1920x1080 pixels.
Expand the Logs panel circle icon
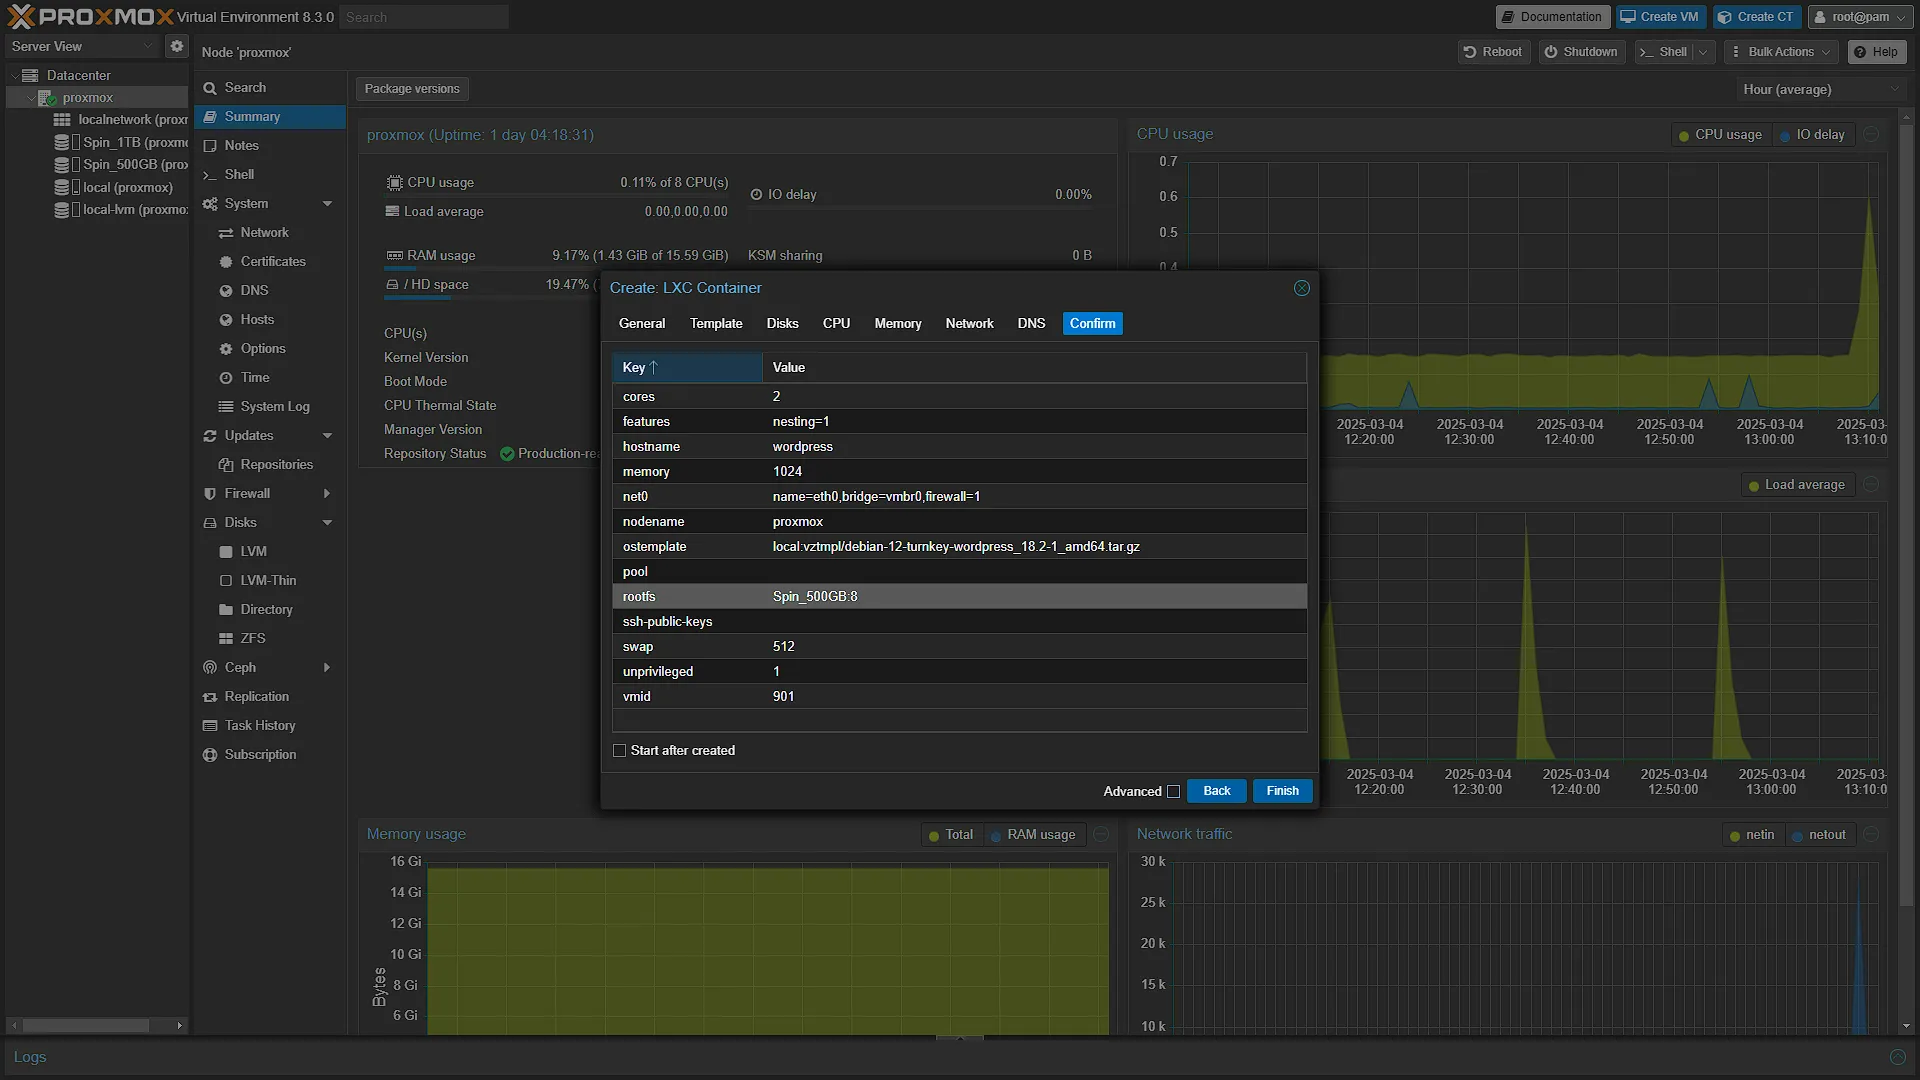pyautogui.click(x=1897, y=1057)
